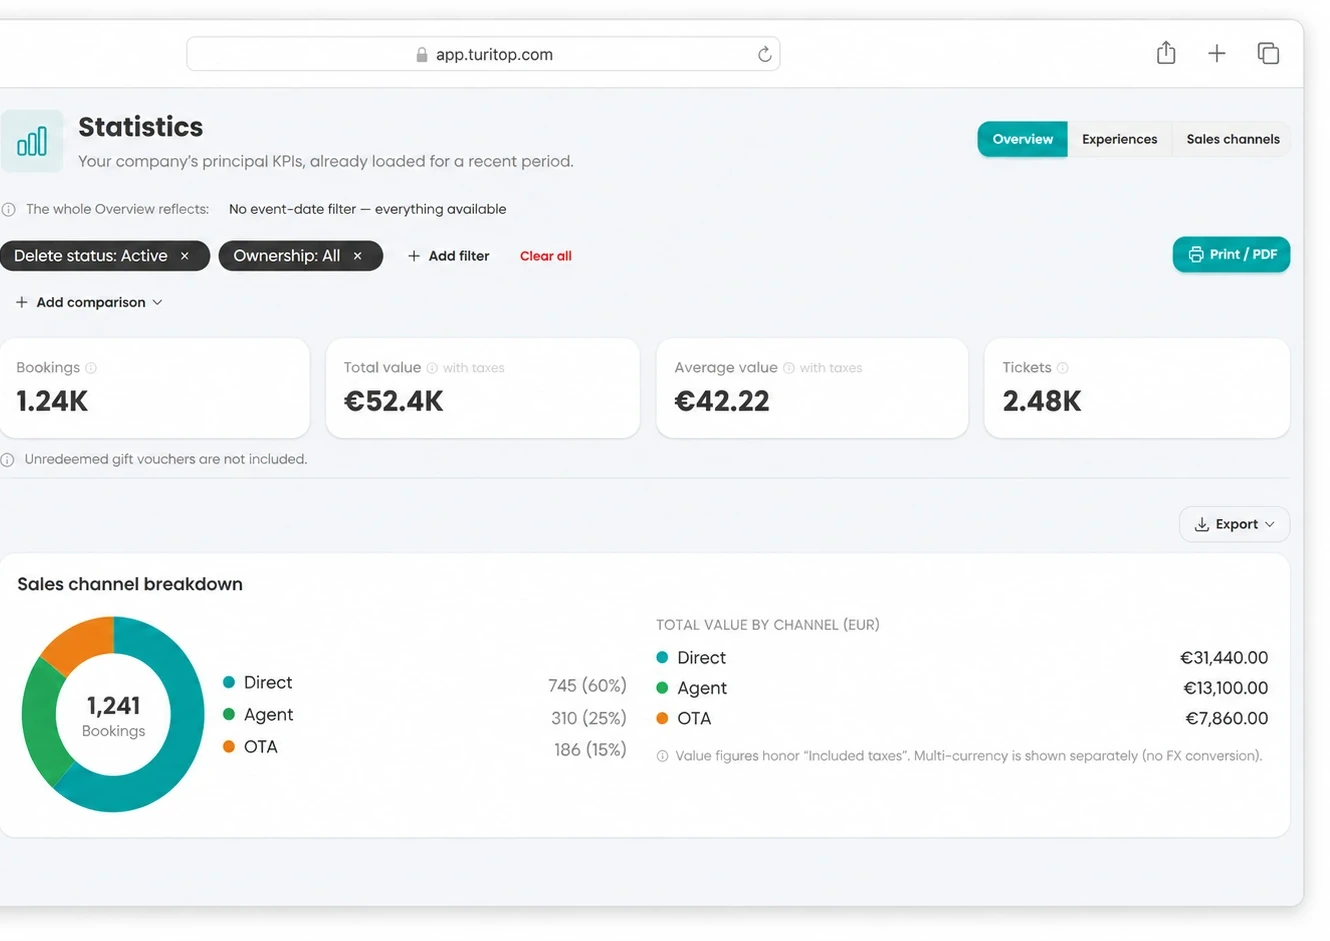Click the Add filter button

click(448, 256)
